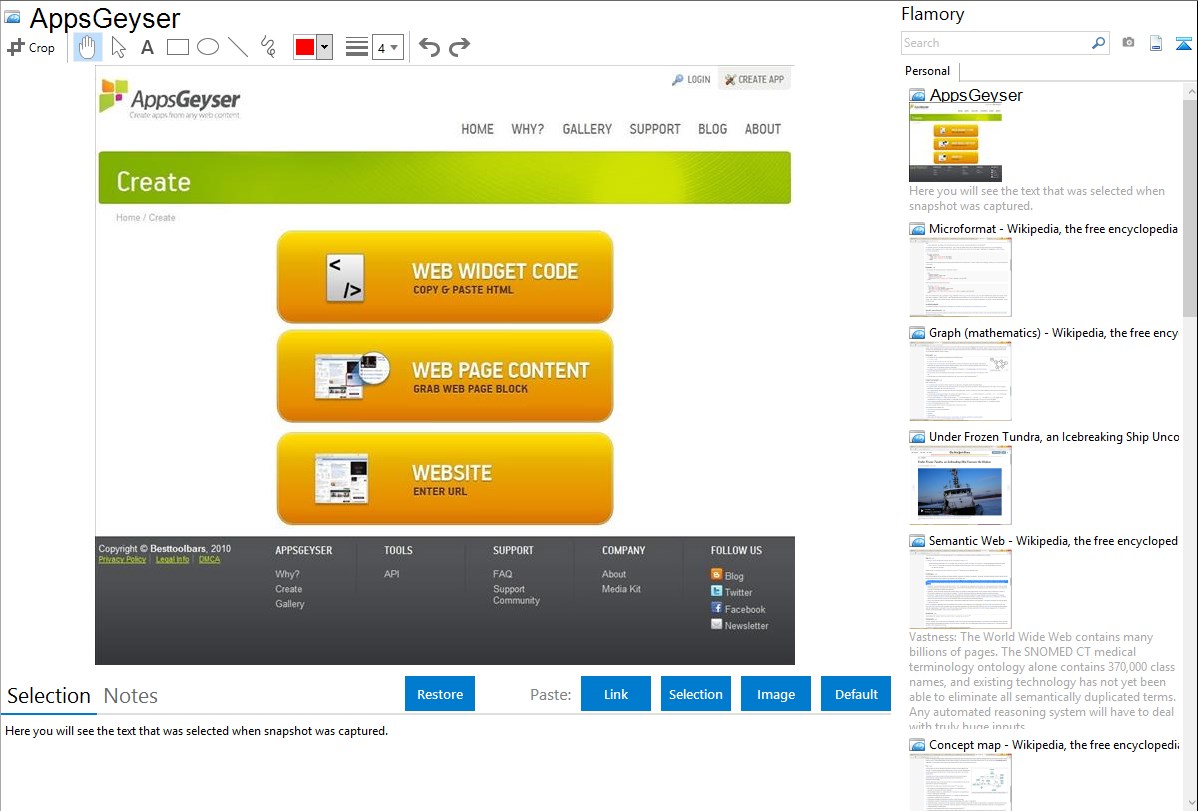The height and width of the screenshot is (811, 1198).
Task: Open the Microformat Wikipedia snapshot thumbnail
Action: point(960,277)
